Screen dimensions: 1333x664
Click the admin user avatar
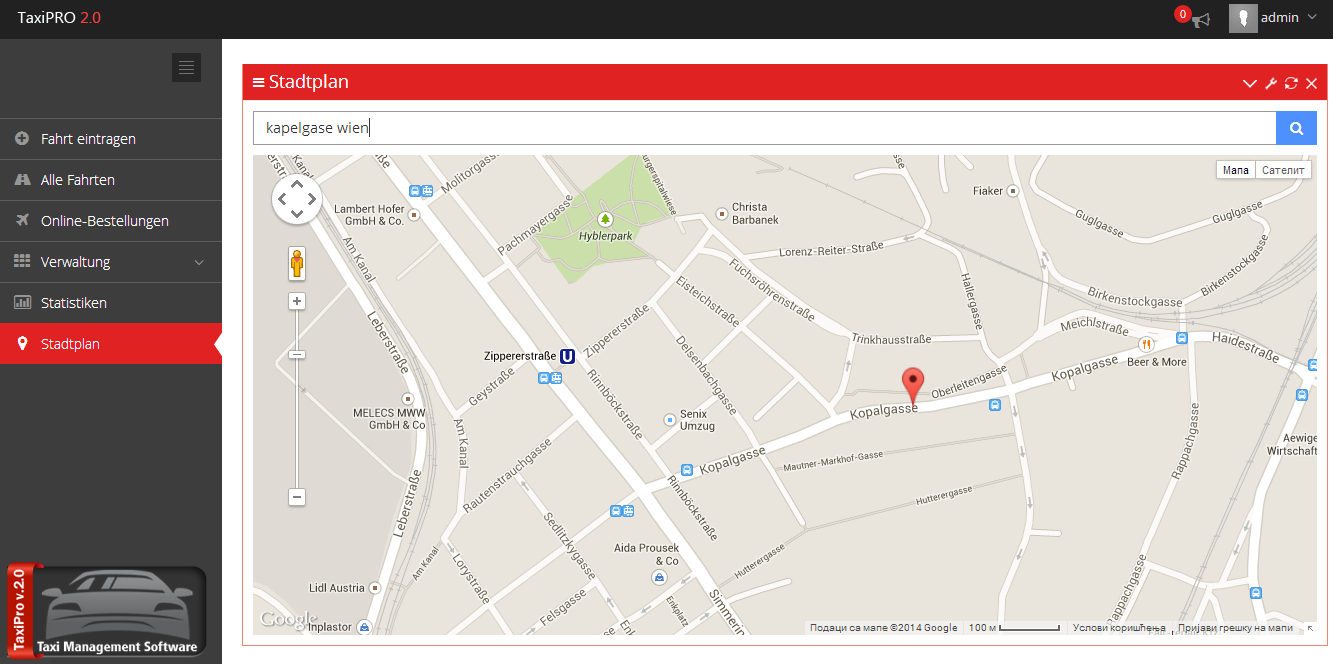click(x=1243, y=18)
